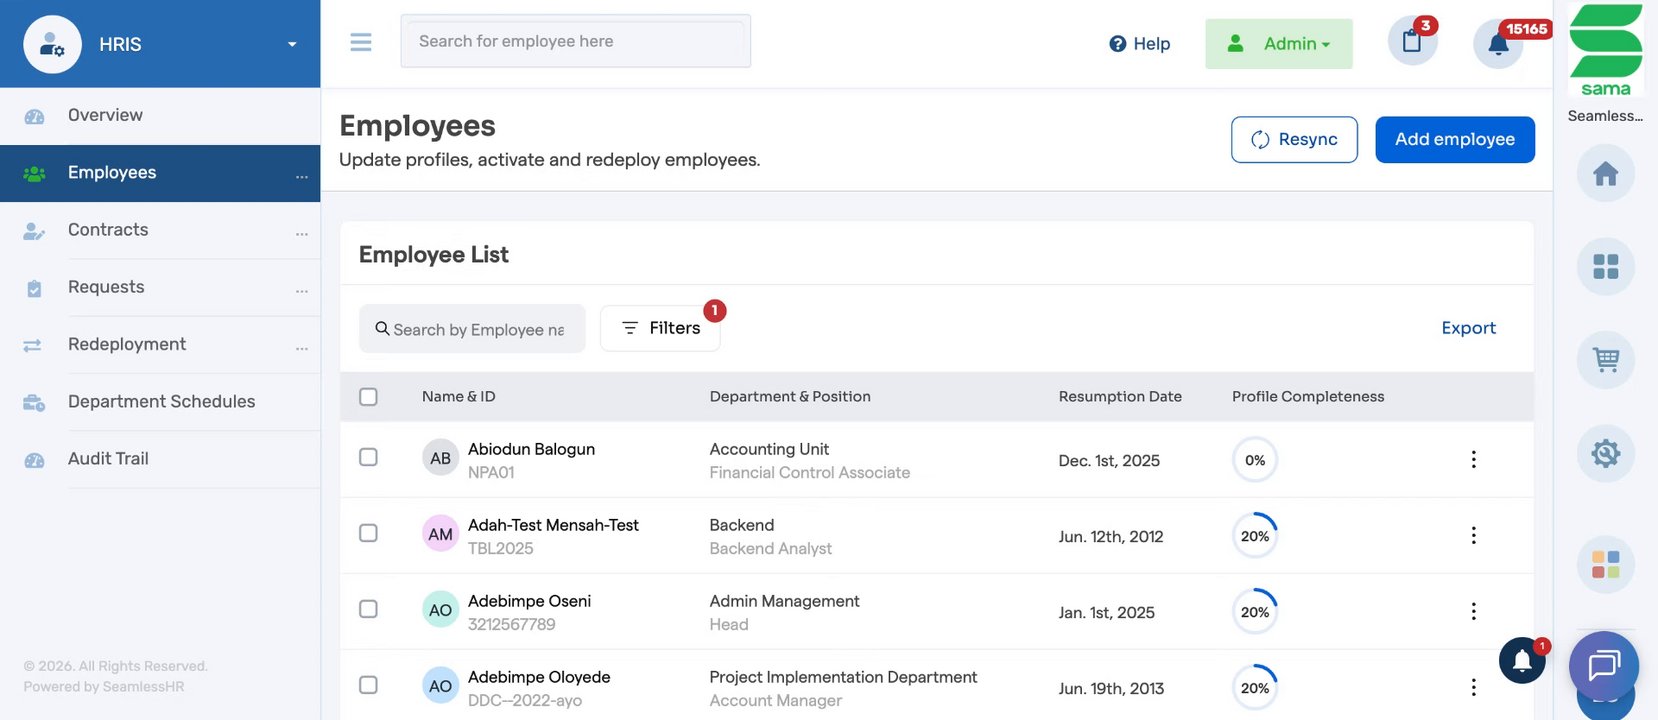The width and height of the screenshot is (1658, 720).
Task: Click the hamburger menu icon
Action: coord(361,42)
